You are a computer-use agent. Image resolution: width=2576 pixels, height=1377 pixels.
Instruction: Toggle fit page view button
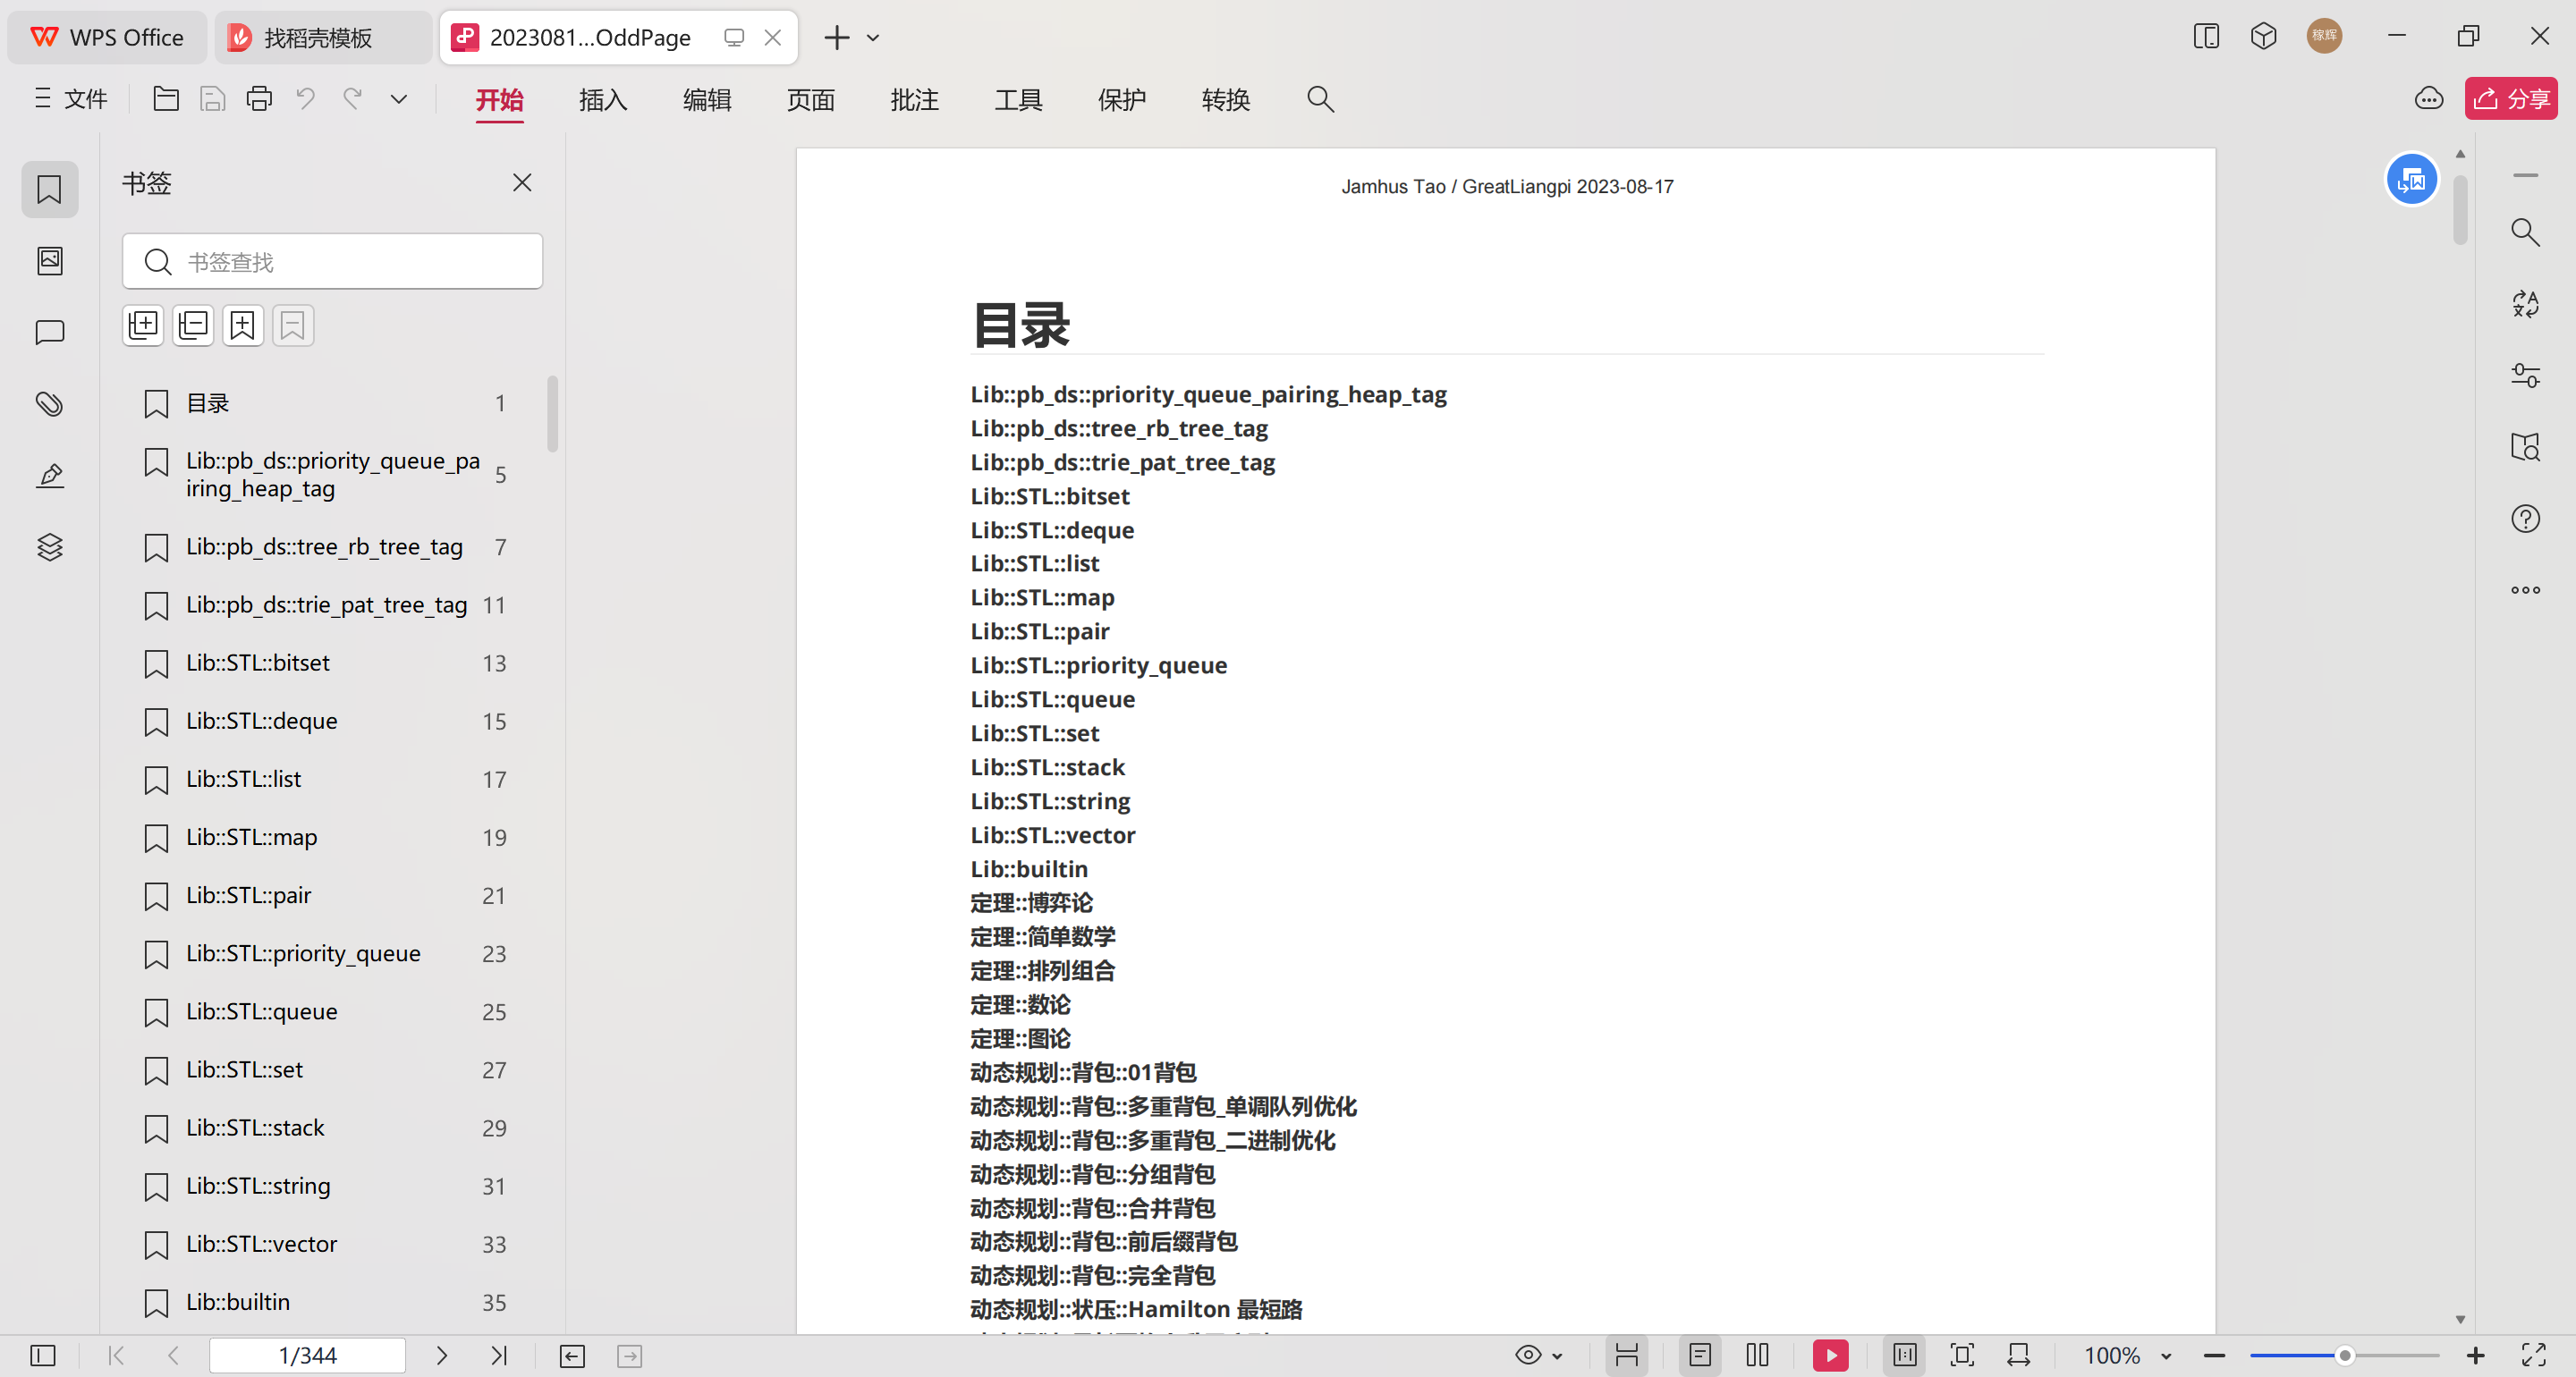click(1962, 1355)
